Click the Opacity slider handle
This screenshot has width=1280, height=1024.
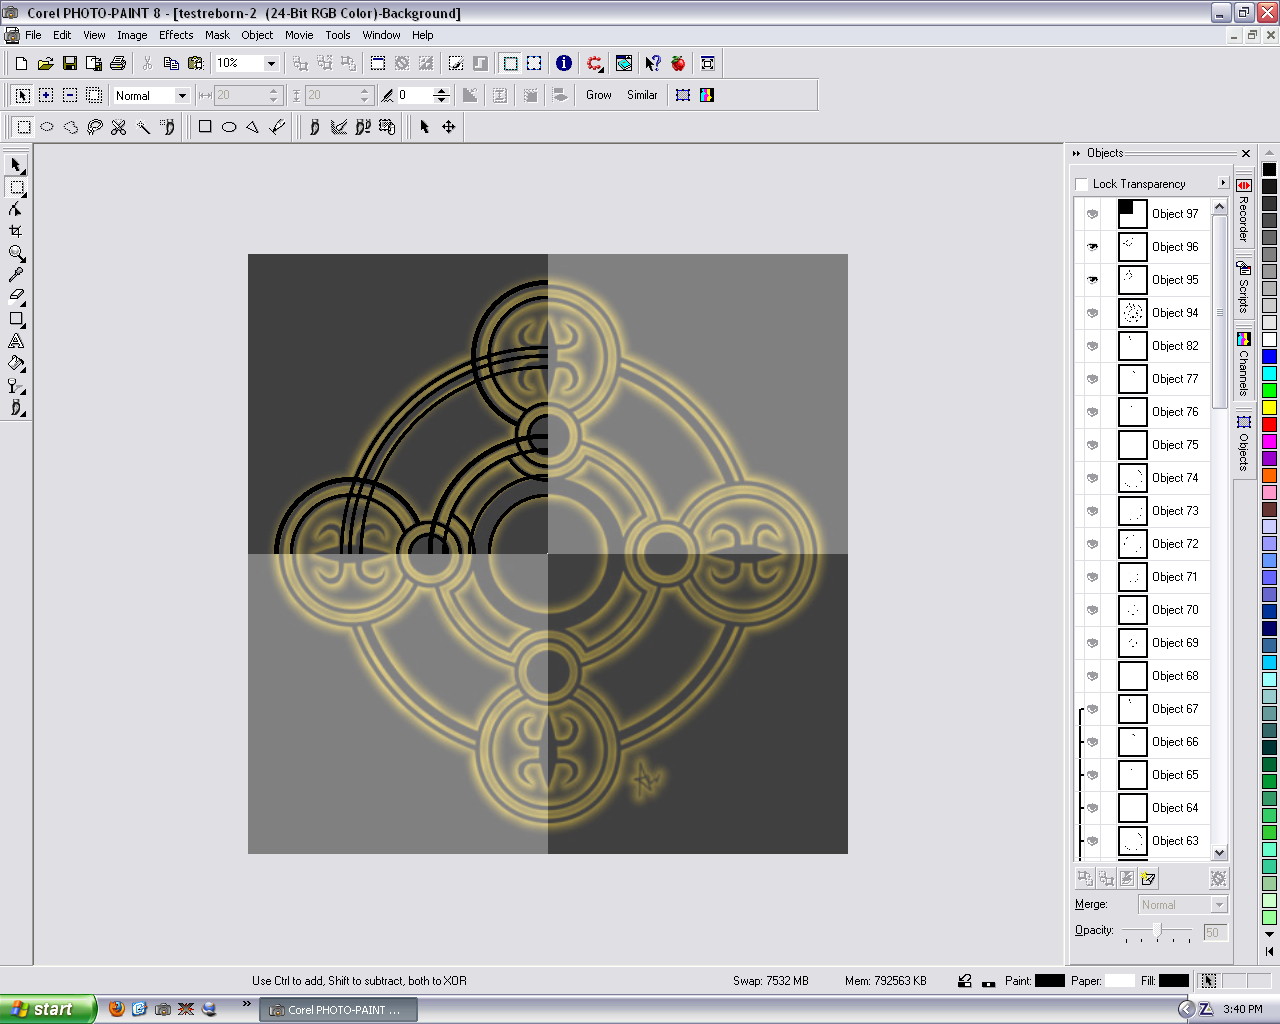[1157, 931]
